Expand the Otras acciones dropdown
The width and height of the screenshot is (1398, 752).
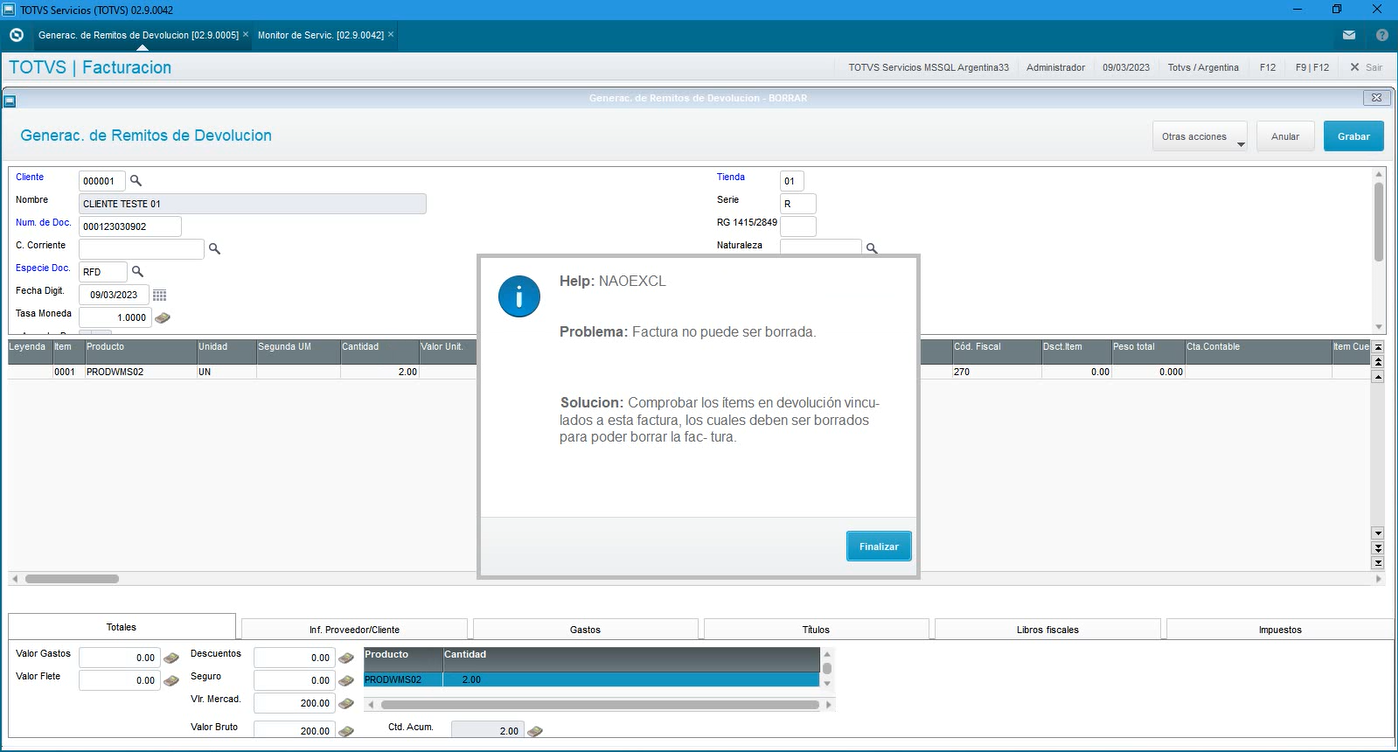(1199, 136)
